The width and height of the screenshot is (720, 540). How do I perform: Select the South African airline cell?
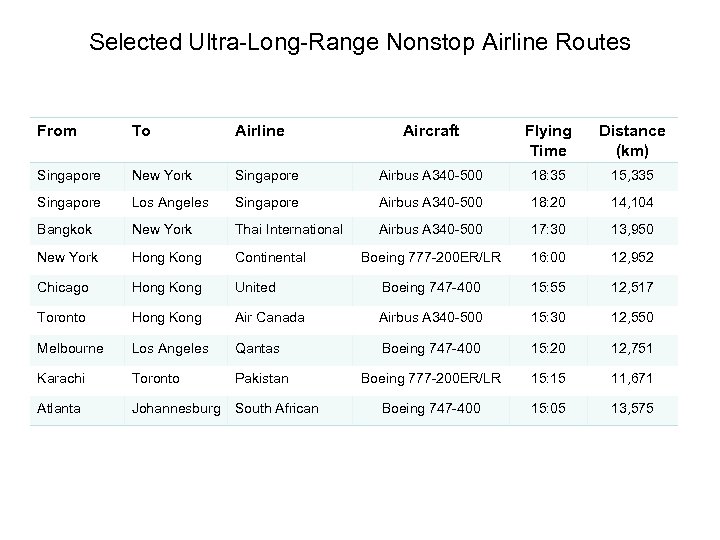[x=277, y=407]
